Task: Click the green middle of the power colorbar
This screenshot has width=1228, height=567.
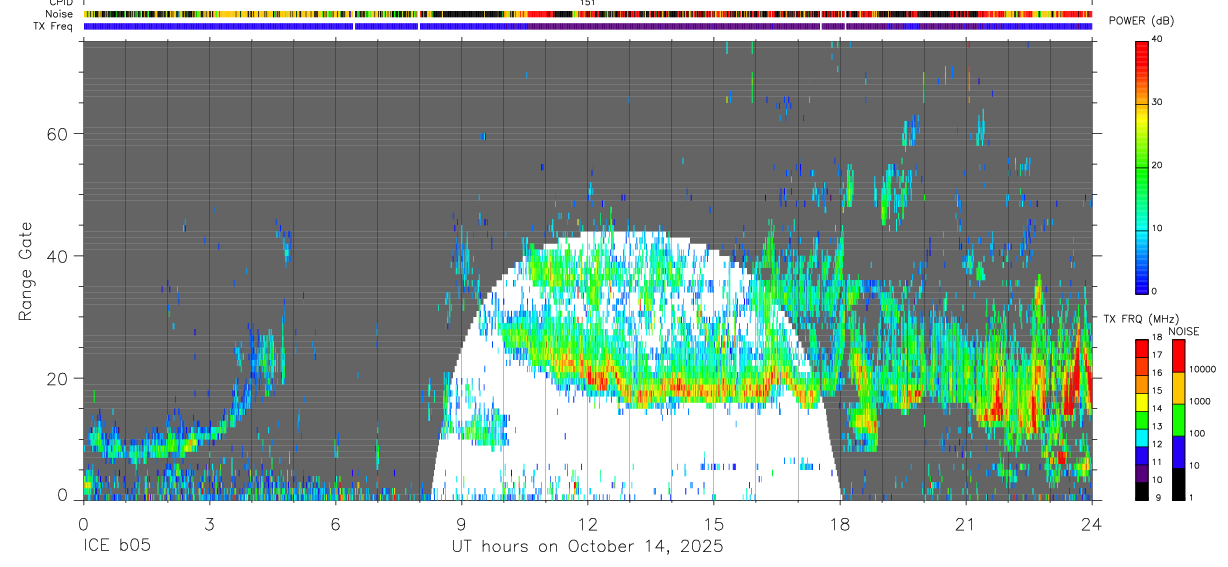Action: (x=1141, y=165)
